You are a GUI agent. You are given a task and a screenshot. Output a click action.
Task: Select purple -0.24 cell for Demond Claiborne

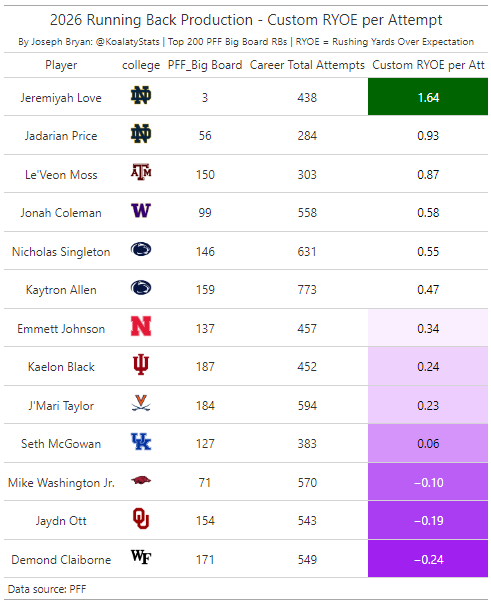[428, 559]
